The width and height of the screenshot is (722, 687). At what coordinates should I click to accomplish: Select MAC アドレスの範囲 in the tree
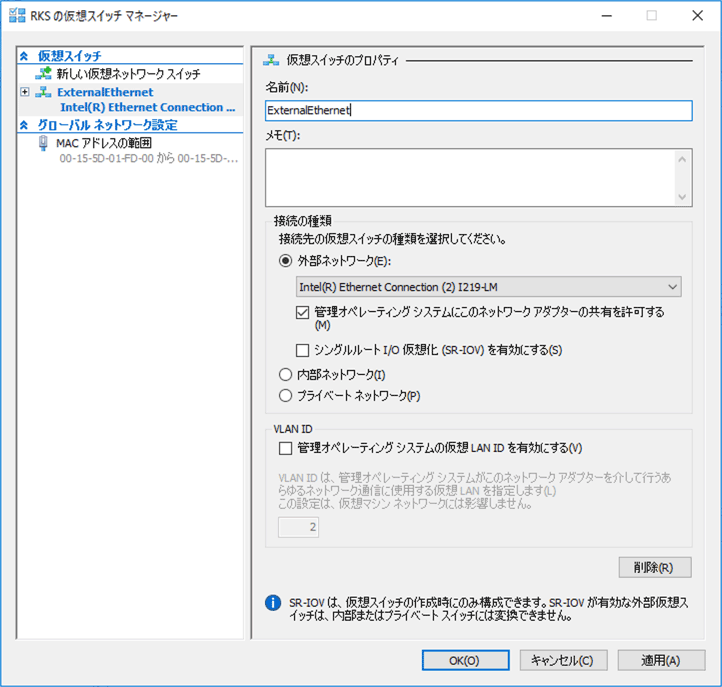tap(104, 143)
